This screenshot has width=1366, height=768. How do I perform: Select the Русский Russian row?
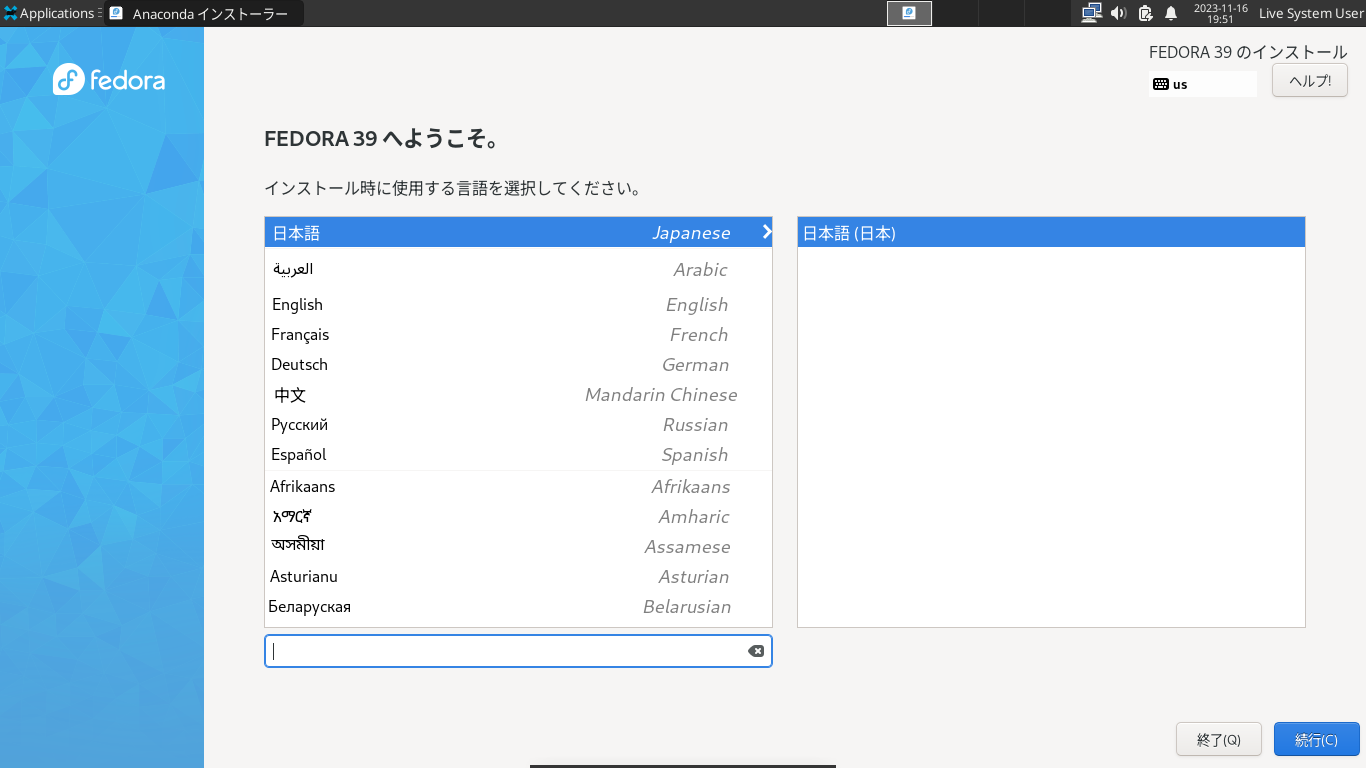518,424
